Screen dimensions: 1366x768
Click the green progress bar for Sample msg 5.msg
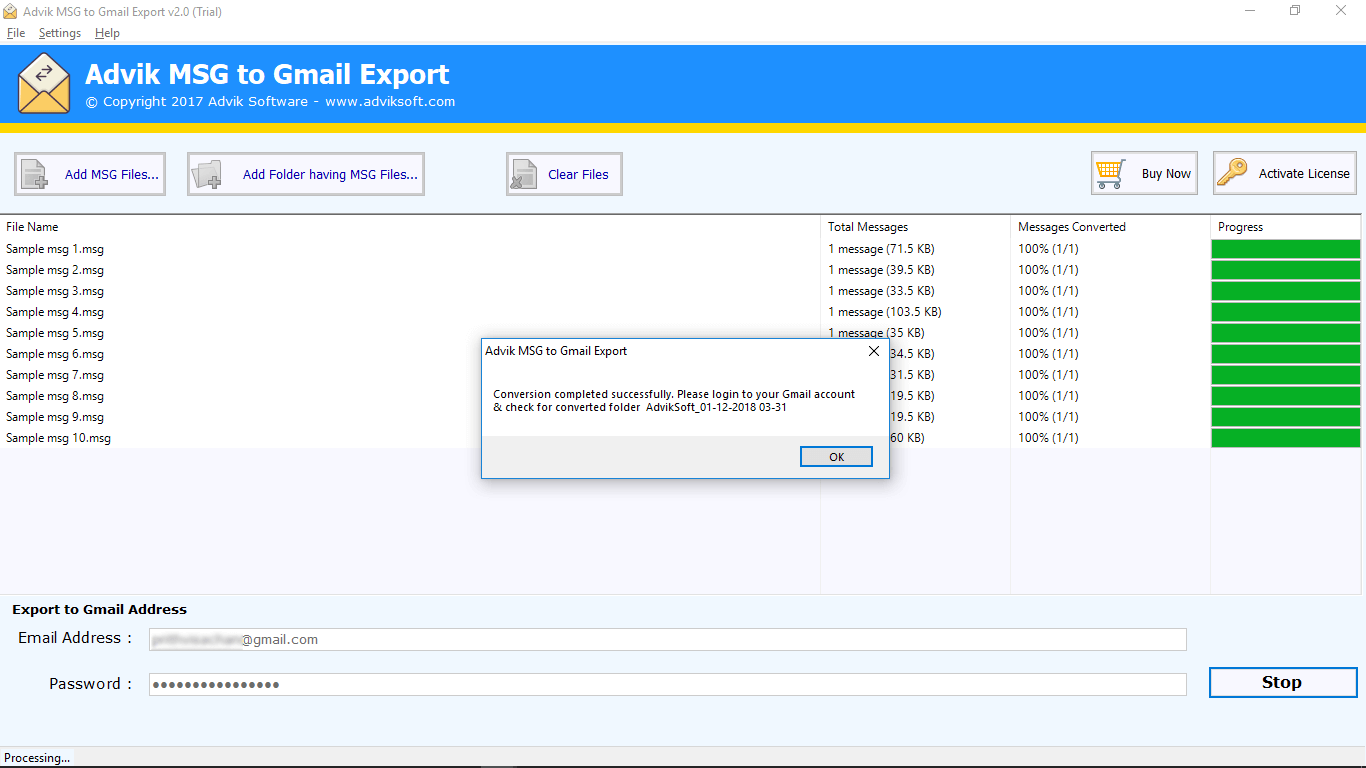click(x=1286, y=333)
